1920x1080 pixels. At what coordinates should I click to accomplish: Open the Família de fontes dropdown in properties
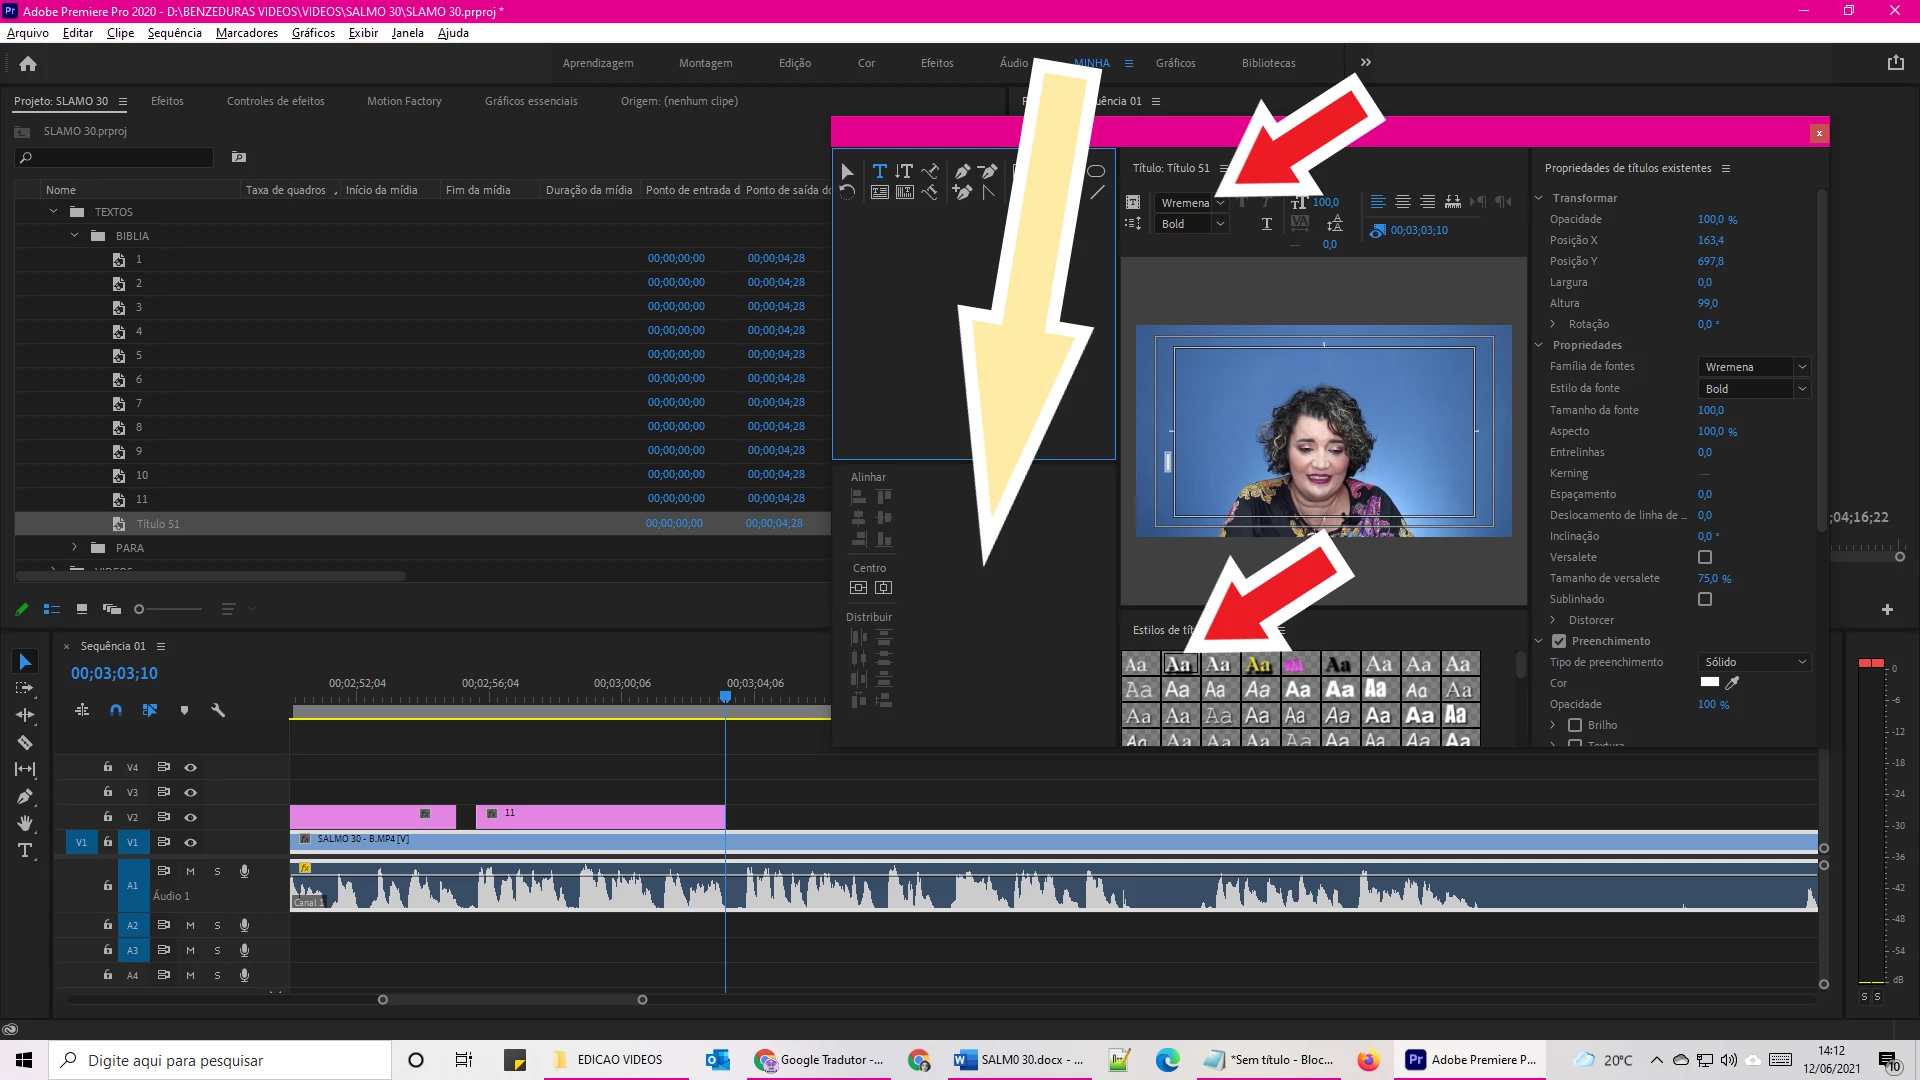tap(1755, 367)
